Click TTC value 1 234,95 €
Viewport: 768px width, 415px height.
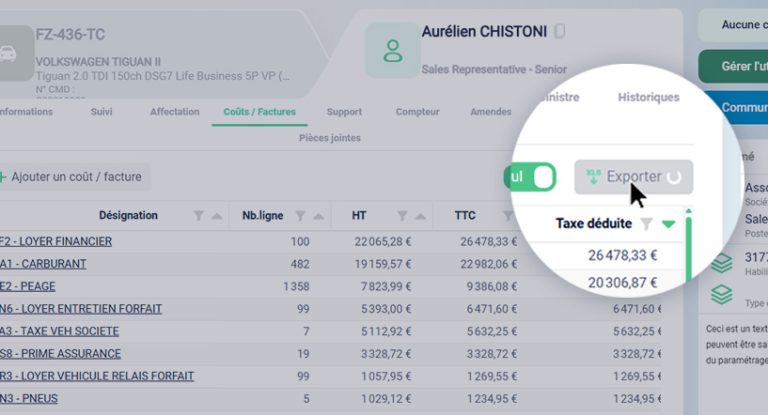pyautogui.click(x=492, y=399)
